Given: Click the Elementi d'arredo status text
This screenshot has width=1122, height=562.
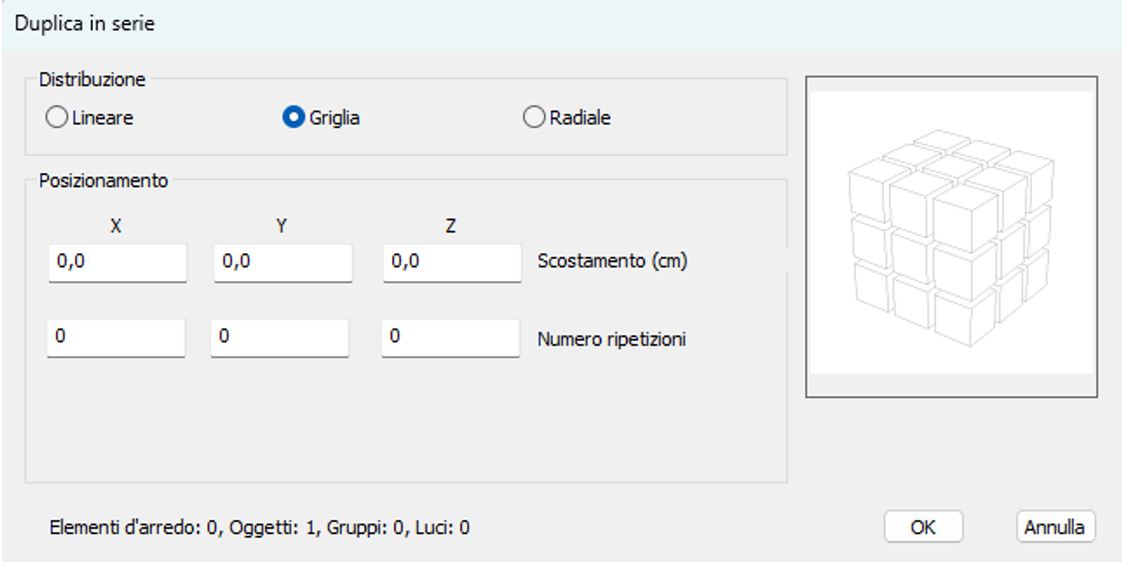Looking at the screenshot, I should [x=259, y=527].
